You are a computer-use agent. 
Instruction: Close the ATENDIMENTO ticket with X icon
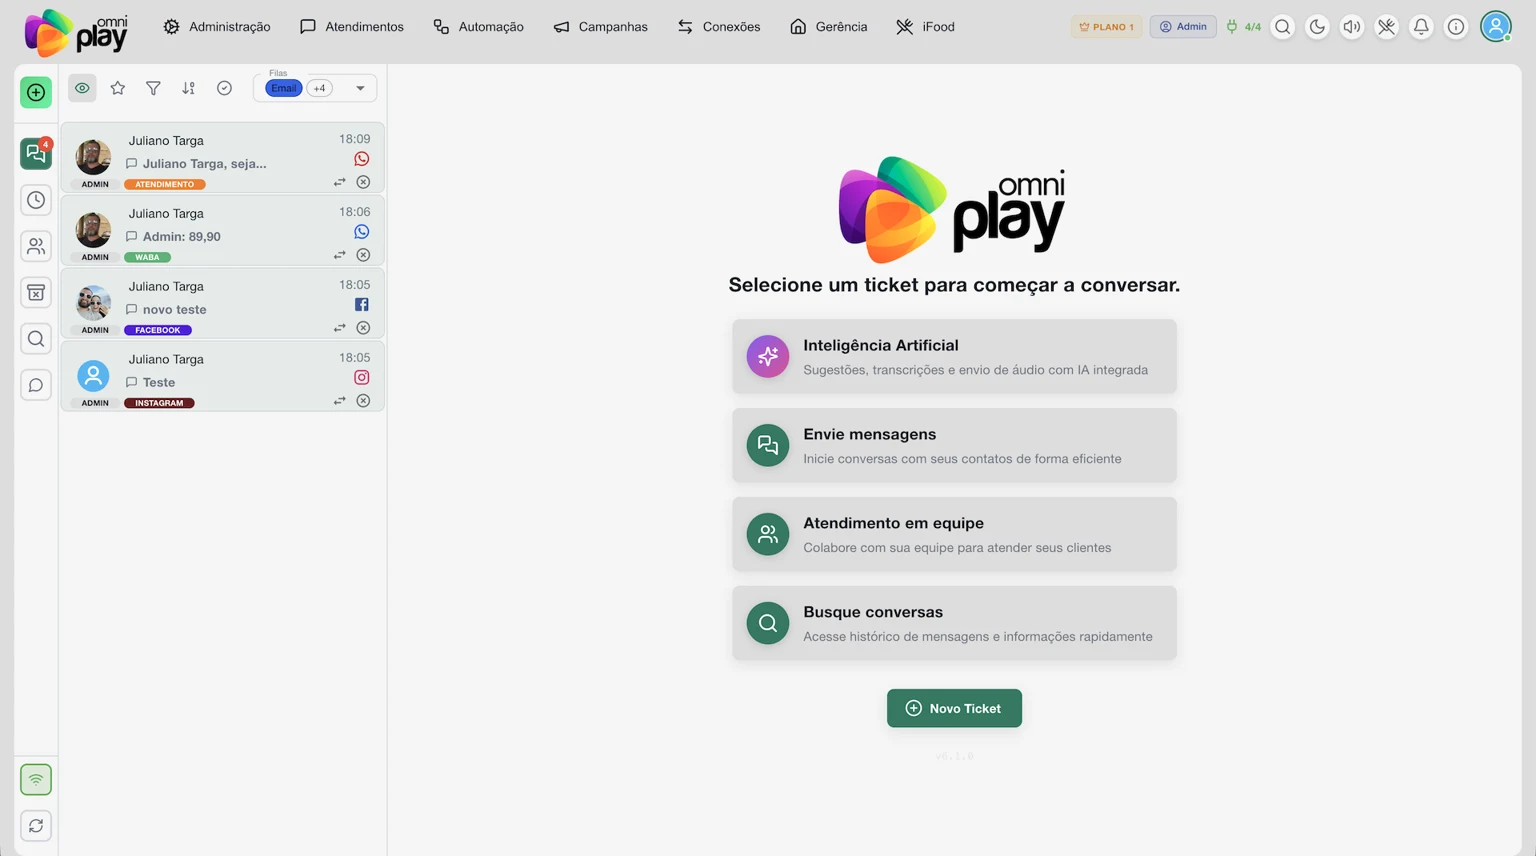[363, 182]
